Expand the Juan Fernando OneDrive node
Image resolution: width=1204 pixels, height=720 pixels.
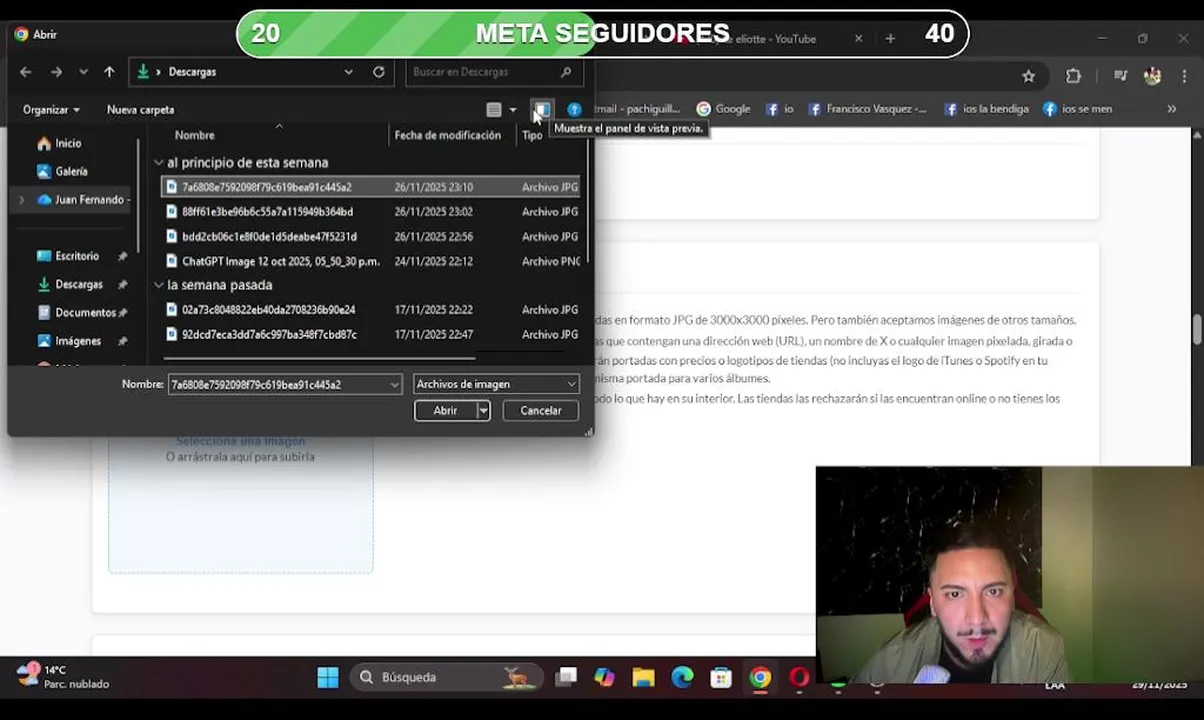(22, 200)
